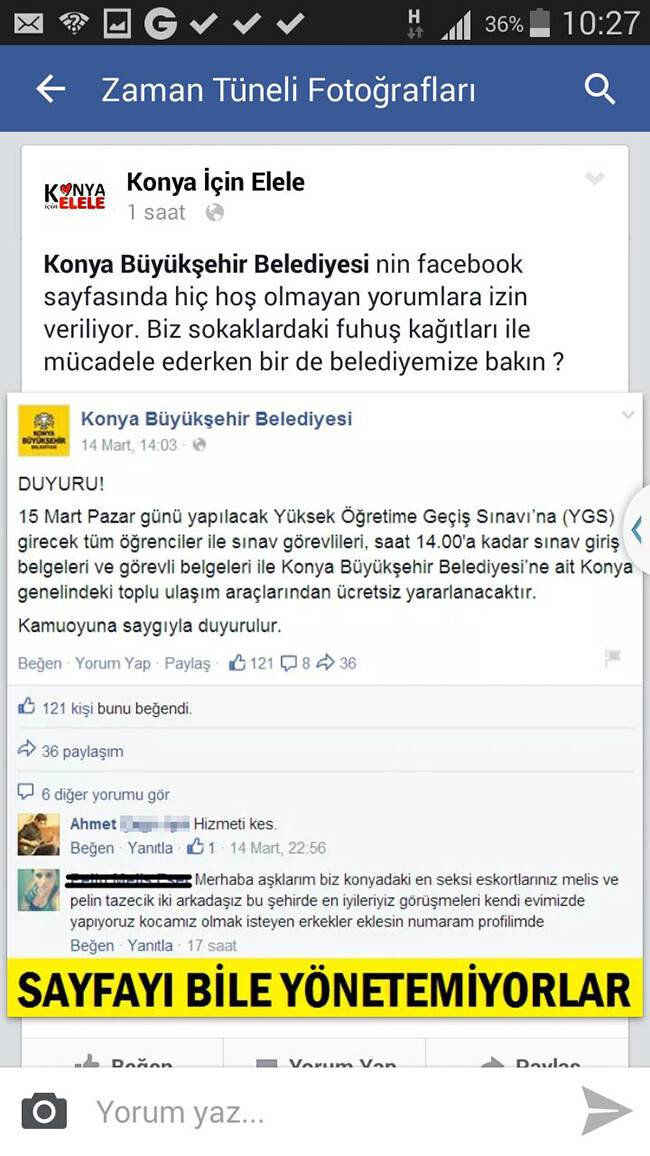Image resolution: width=650 pixels, height=1156 pixels.
Task: Open the Konya İçin Elele profile logo
Action: coord(74,195)
